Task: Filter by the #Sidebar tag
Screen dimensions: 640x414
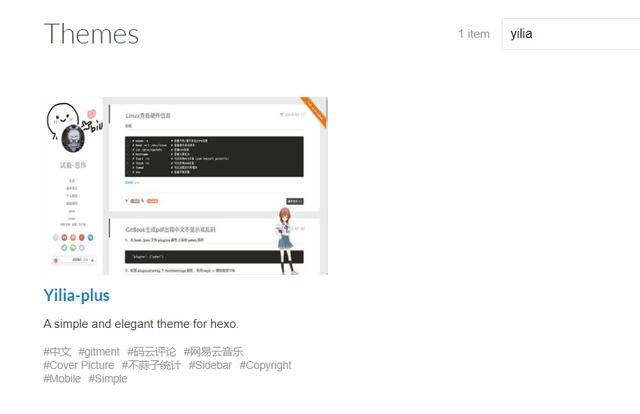Action: pyautogui.click(x=210, y=365)
